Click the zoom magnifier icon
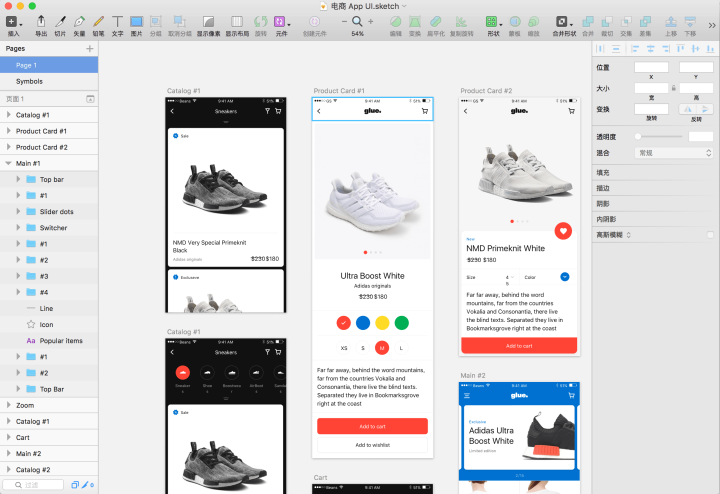Viewport: 720px width, 494px height. [357, 22]
